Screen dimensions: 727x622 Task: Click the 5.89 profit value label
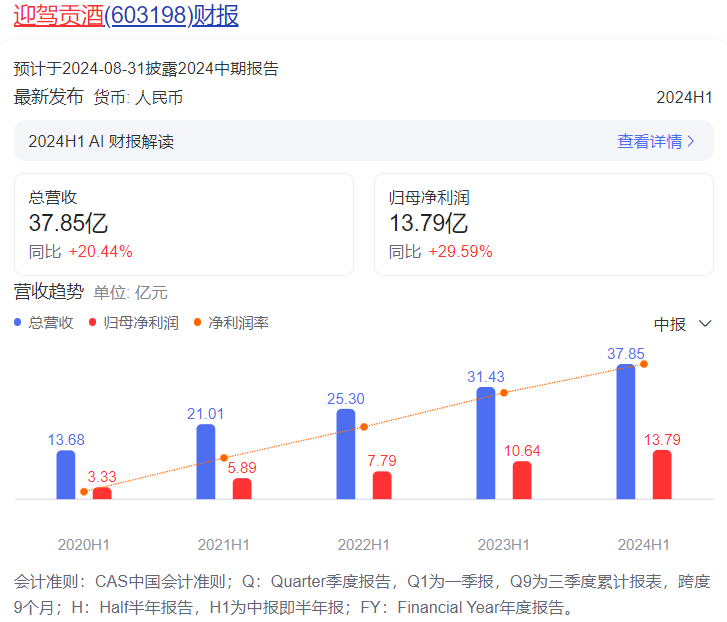242,468
